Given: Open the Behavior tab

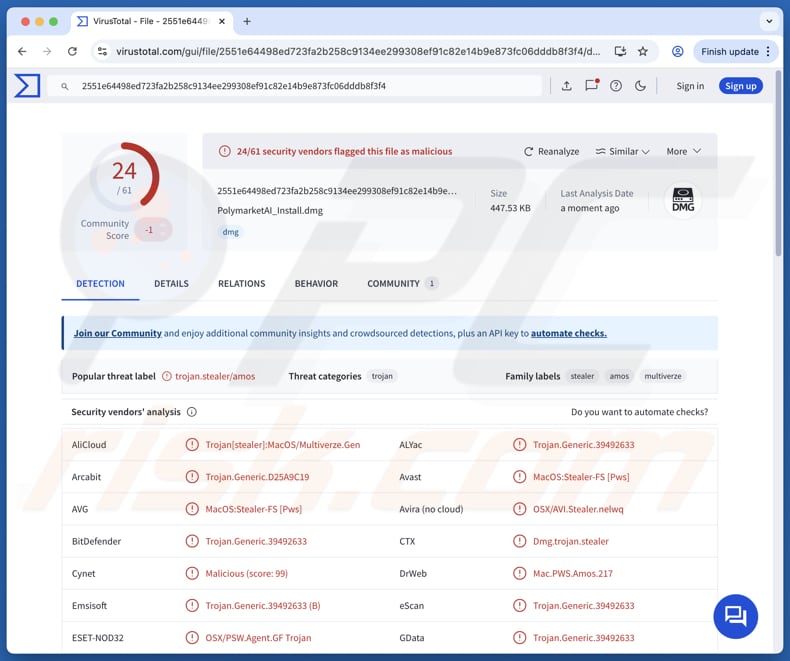Looking at the screenshot, I should 316,284.
